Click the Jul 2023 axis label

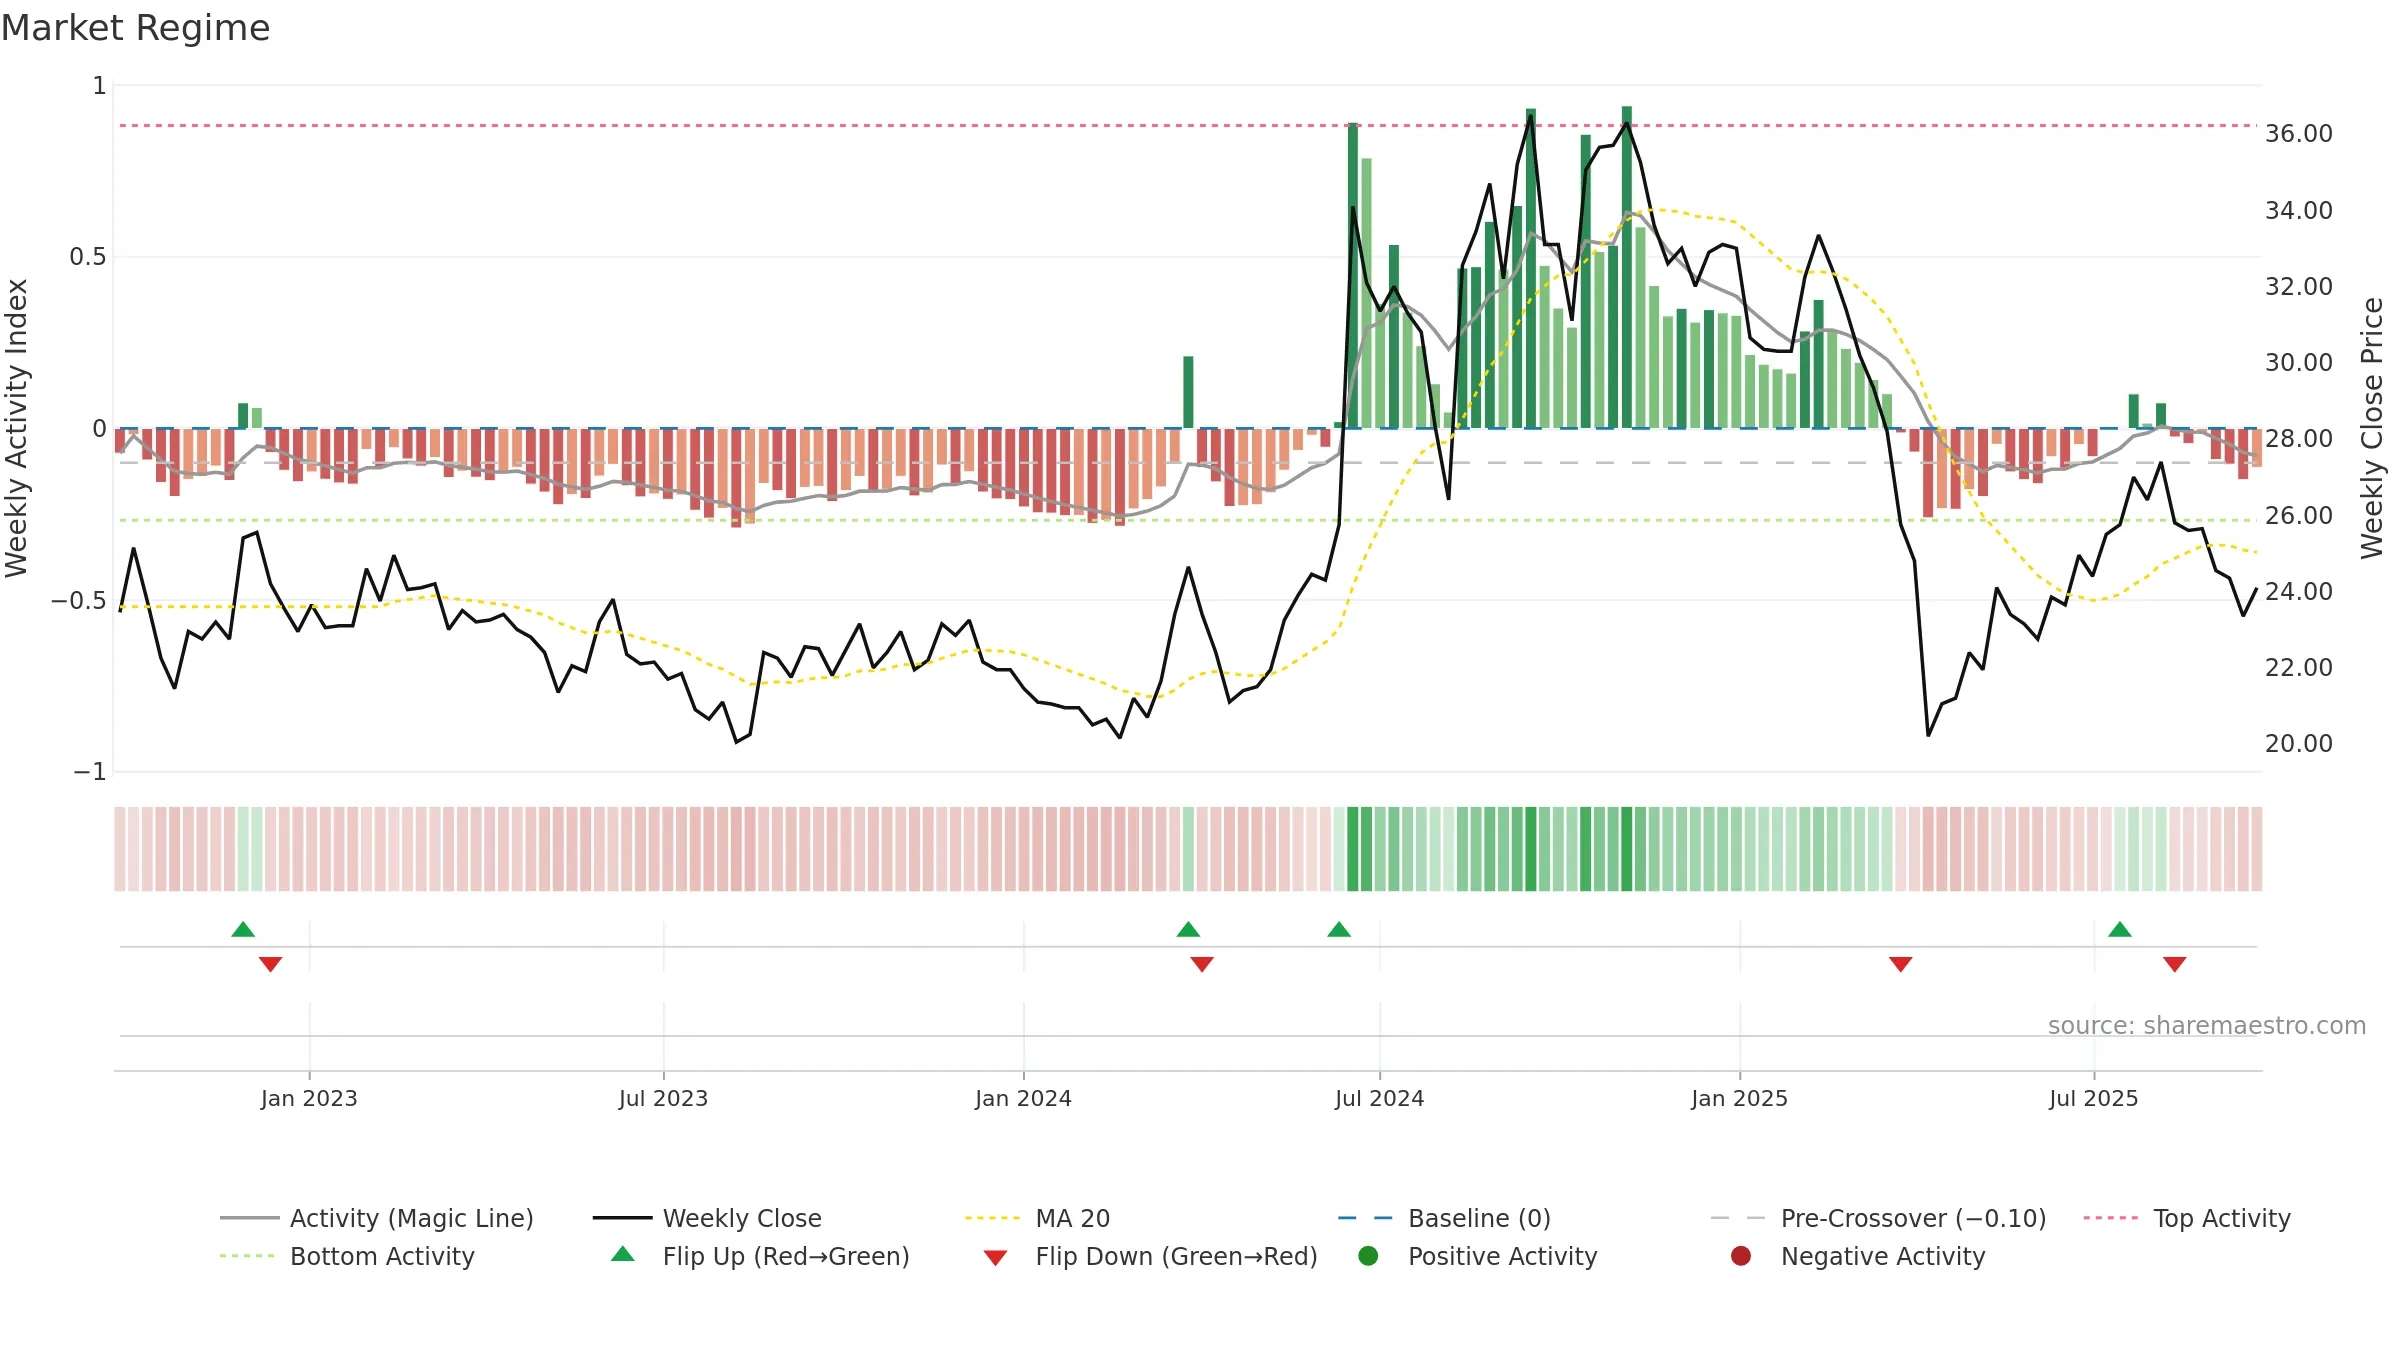tap(663, 1098)
